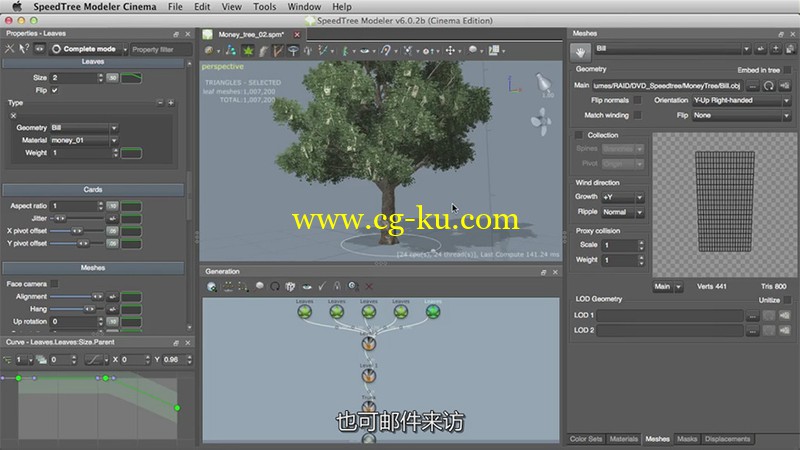
Task: Click the 3D cube icon in Generation toolbar
Action: coord(290,286)
